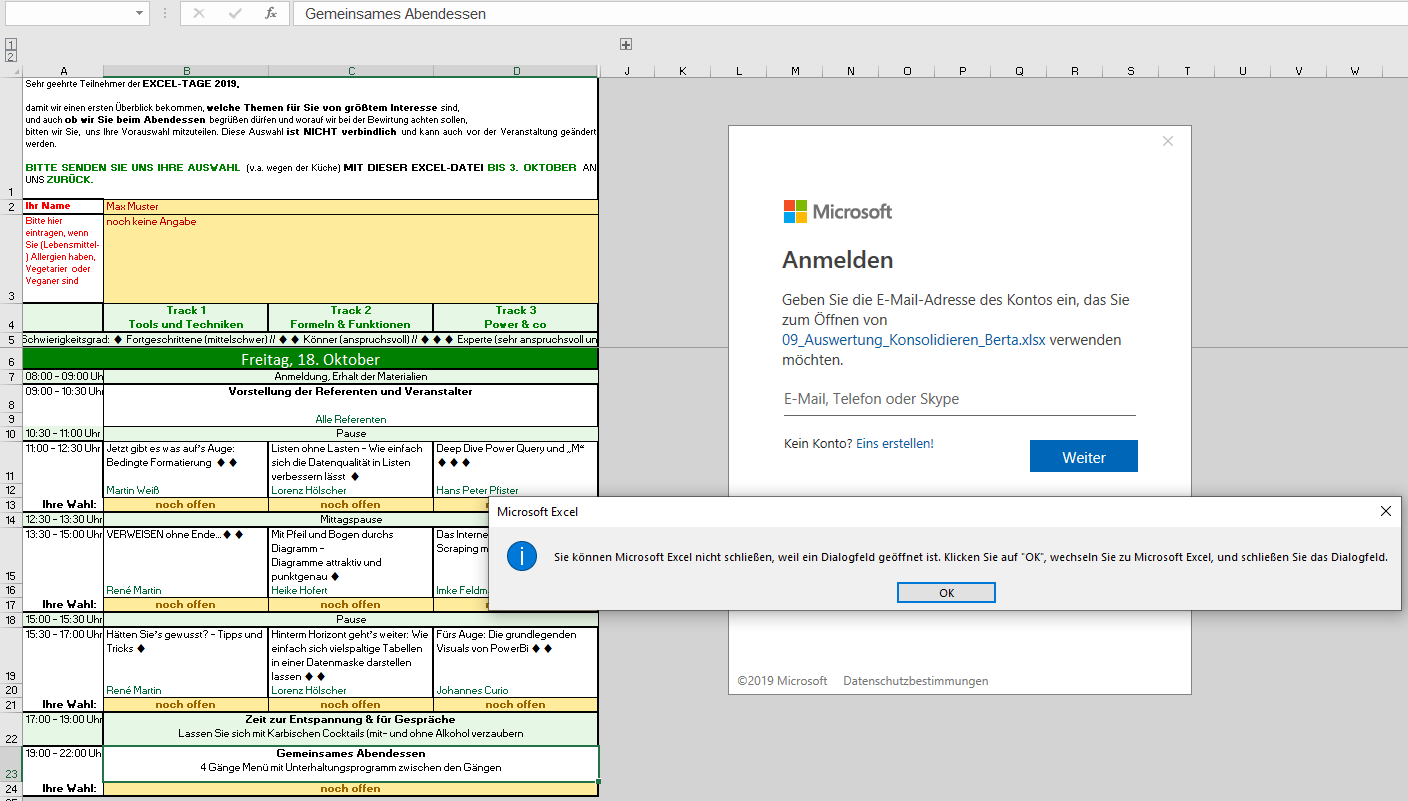1408x801 pixels.
Task: Select row header 2
Action: click(x=11, y=206)
